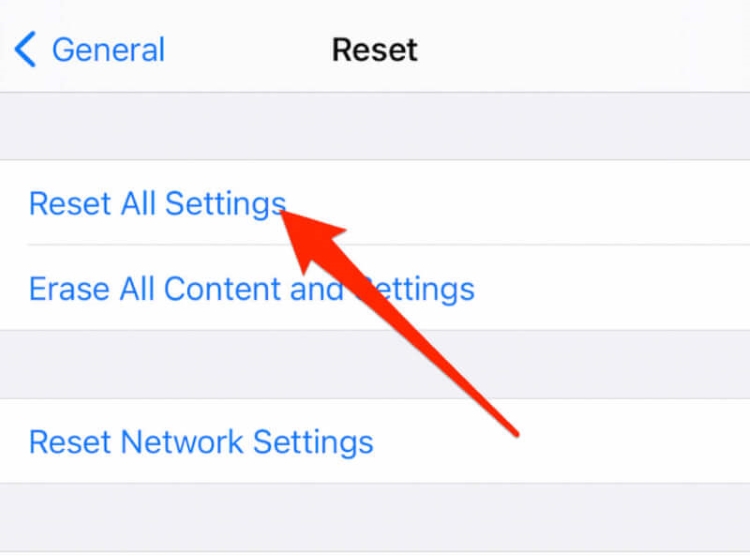Click the word "Erase" in second option

(x=69, y=289)
